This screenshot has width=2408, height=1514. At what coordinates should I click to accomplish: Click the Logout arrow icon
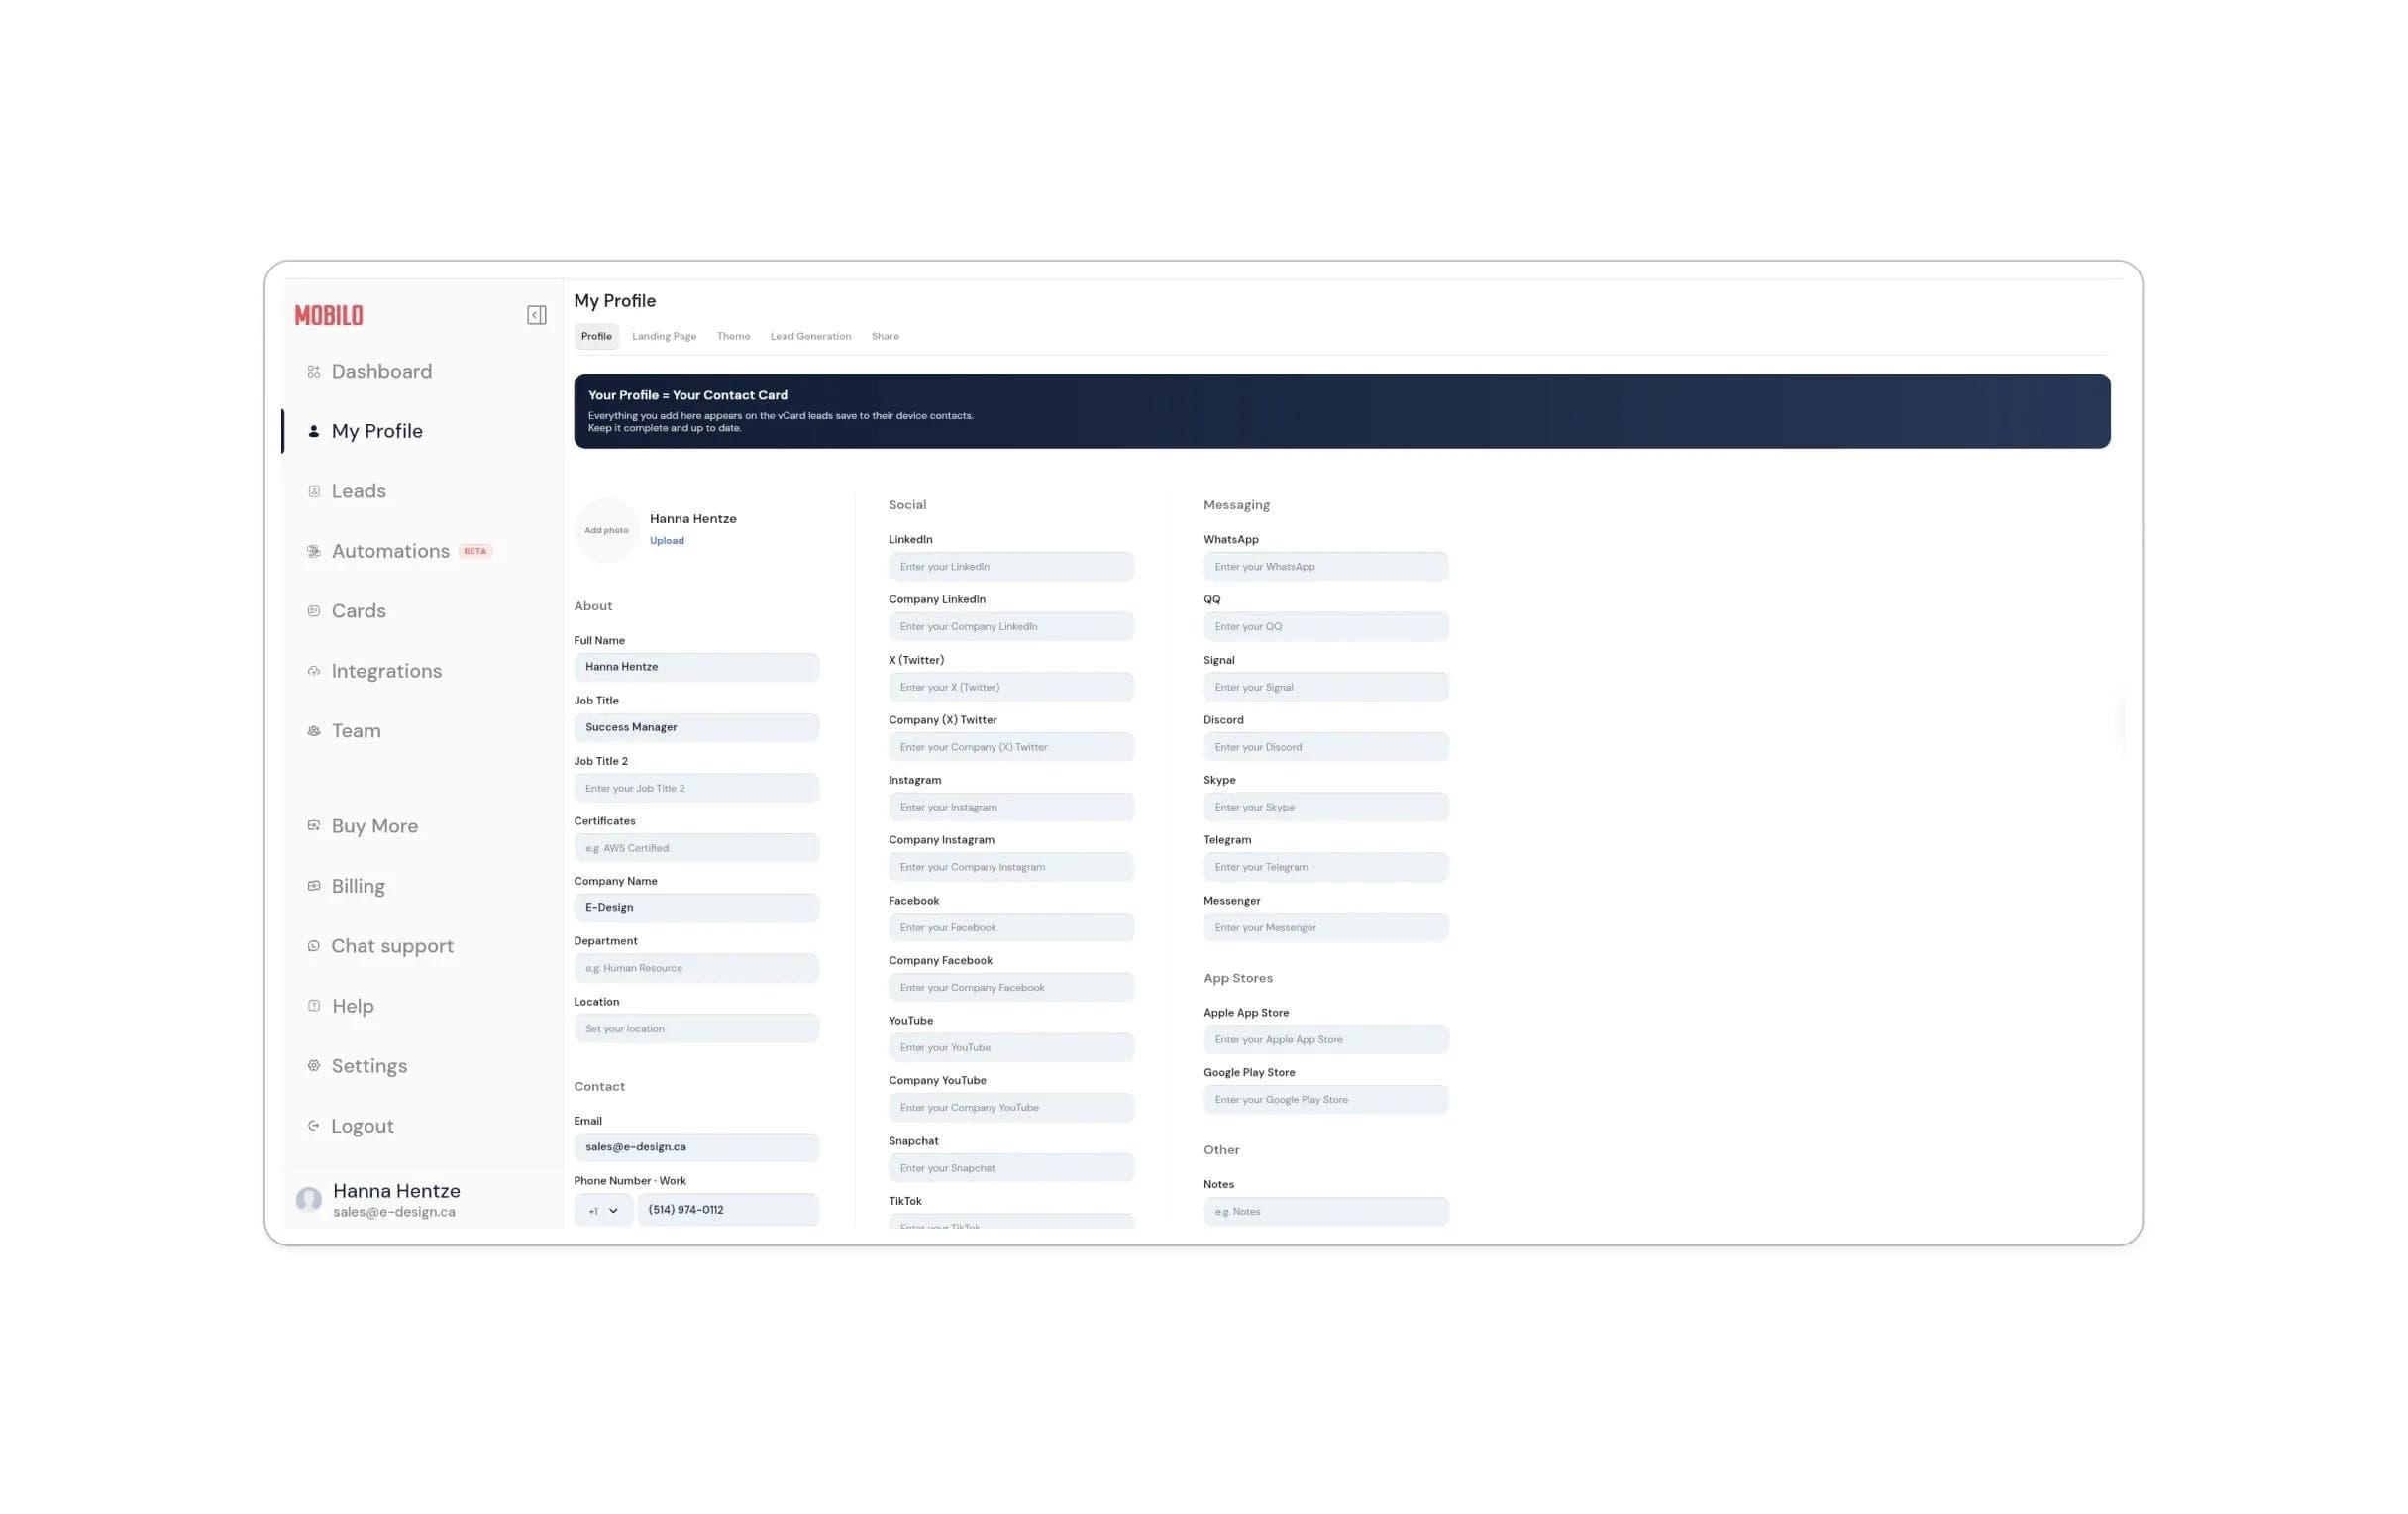point(314,1126)
